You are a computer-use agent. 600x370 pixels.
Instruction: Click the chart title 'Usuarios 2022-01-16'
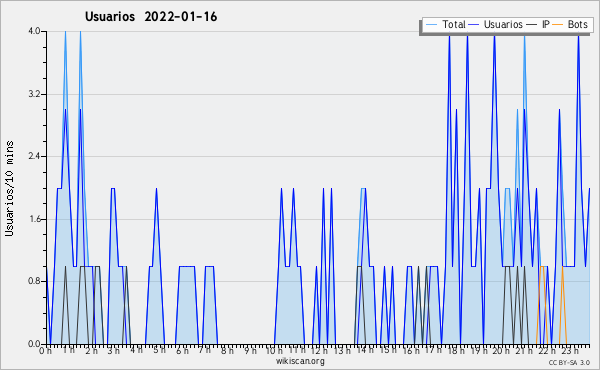[x=151, y=17]
